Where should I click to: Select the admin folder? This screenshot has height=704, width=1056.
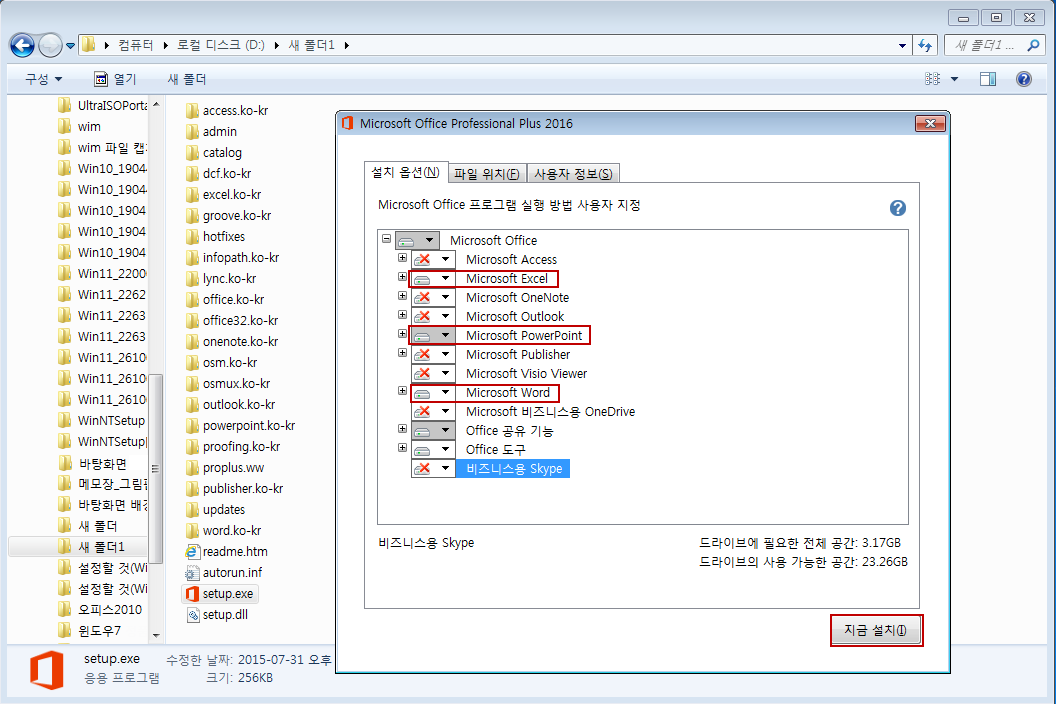(x=211, y=131)
